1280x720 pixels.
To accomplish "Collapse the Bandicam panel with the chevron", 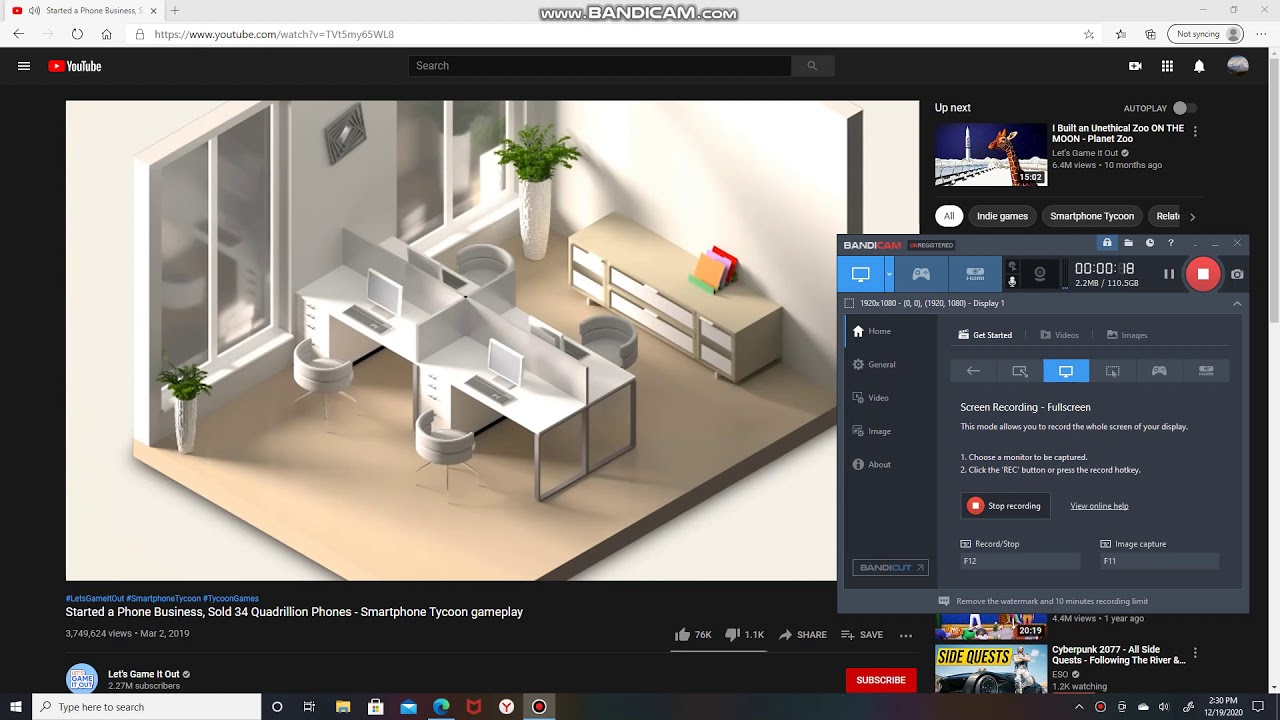I will tap(1237, 303).
